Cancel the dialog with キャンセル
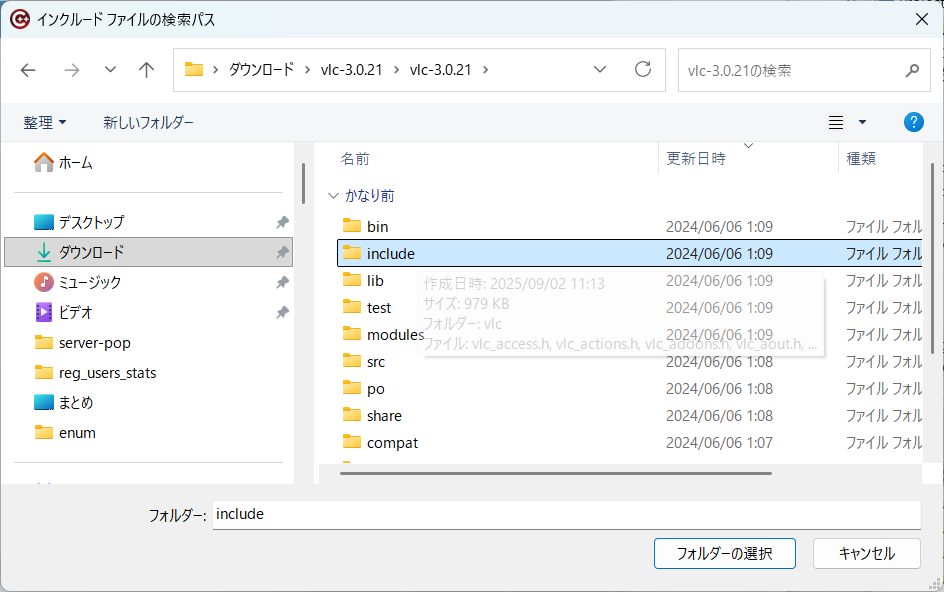The height and width of the screenshot is (592, 944). point(866,553)
